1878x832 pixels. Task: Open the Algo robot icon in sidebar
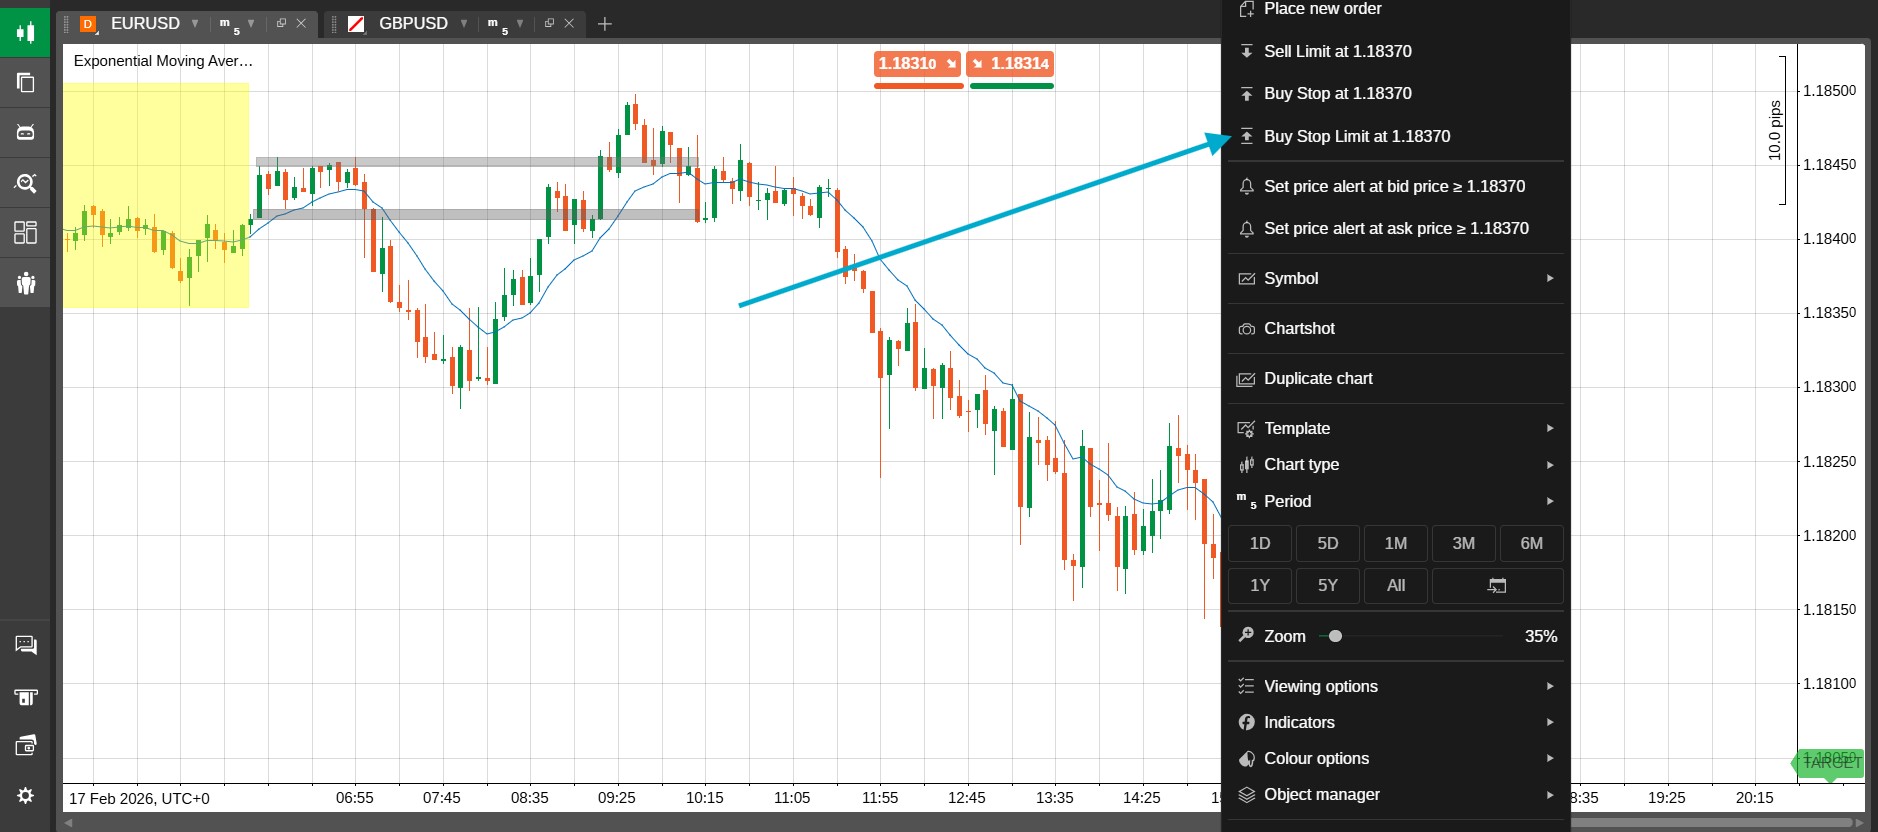[x=25, y=132]
